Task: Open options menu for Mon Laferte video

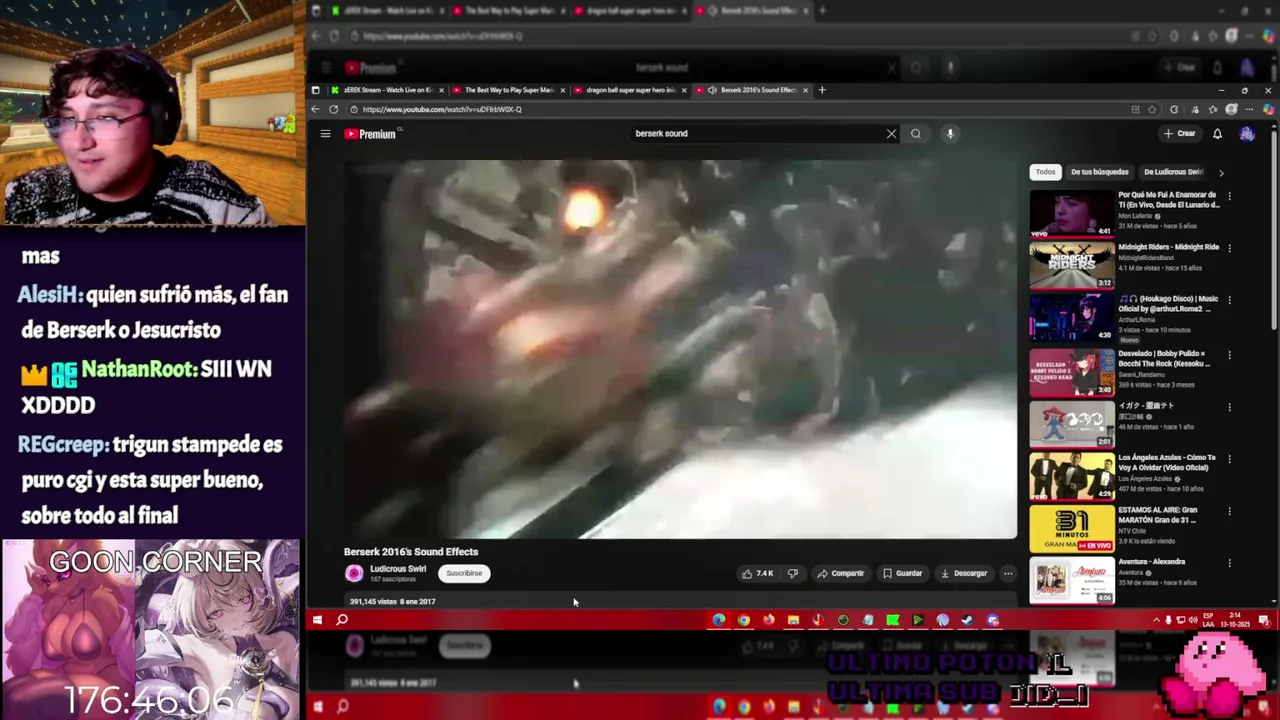Action: (x=1229, y=196)
